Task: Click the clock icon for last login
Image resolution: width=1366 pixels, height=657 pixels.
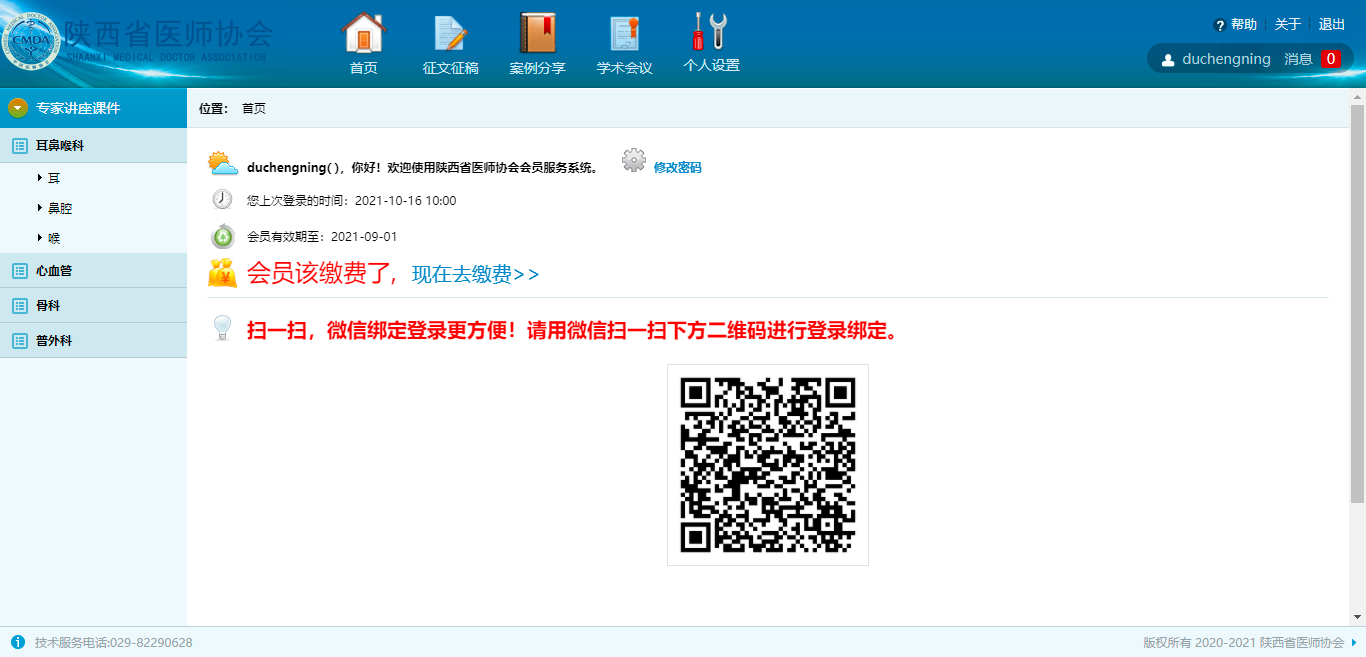Action: [x=222, y=199]
